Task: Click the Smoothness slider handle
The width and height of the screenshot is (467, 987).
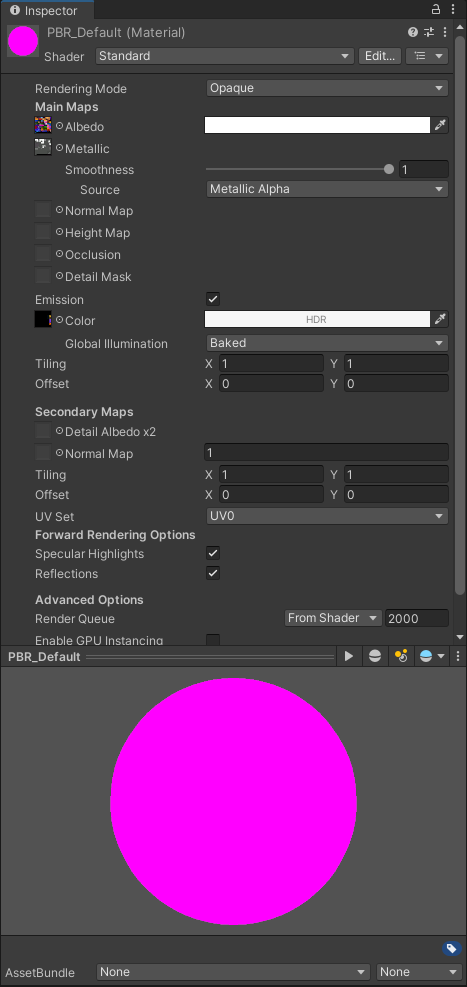Action: pyautogui.click(x=389, y=169)
